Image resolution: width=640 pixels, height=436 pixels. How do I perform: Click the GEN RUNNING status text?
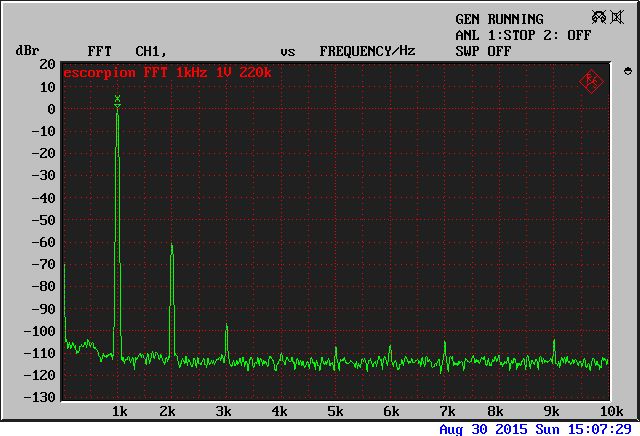499,19
